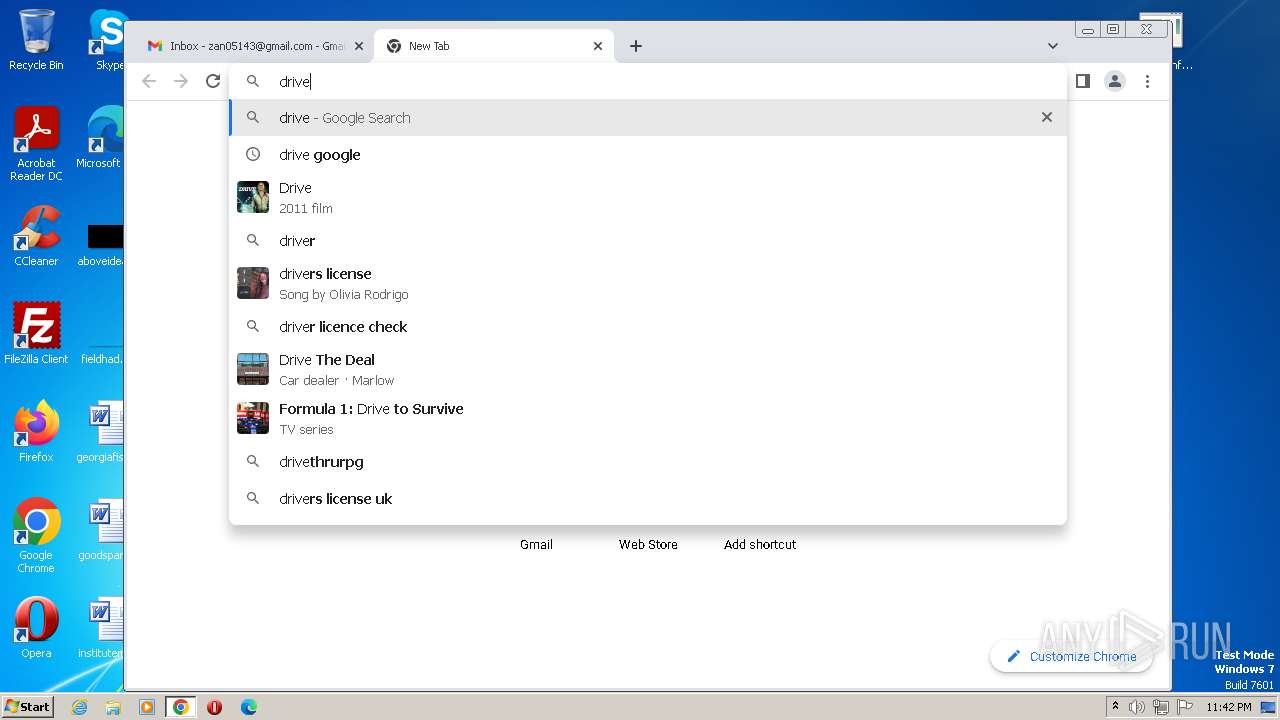The width and height of the screenshot is (1280, 720).
Task: Click the Chrome taskbar button
Action: click(181, 707)
